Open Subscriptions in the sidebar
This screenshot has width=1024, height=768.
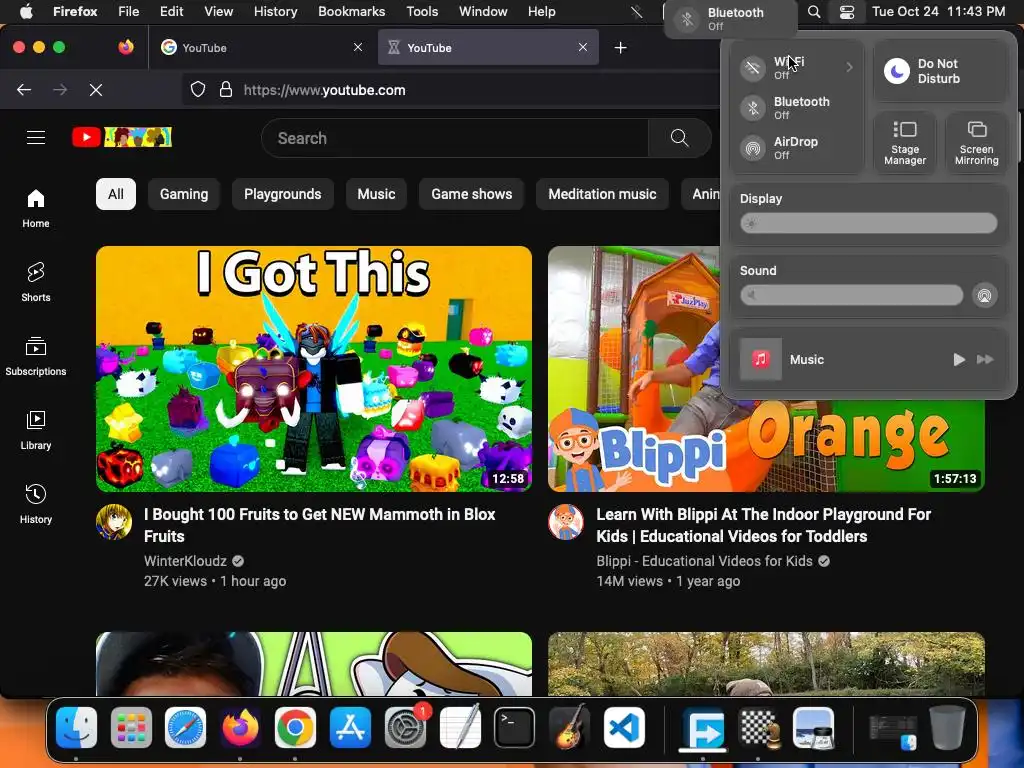[x=36, y=356]
